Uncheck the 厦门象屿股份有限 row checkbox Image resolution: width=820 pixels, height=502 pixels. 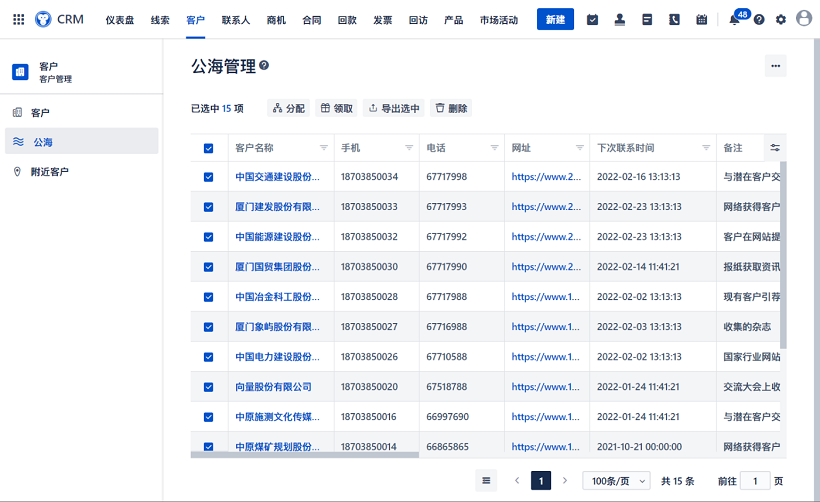click(208, 327)
